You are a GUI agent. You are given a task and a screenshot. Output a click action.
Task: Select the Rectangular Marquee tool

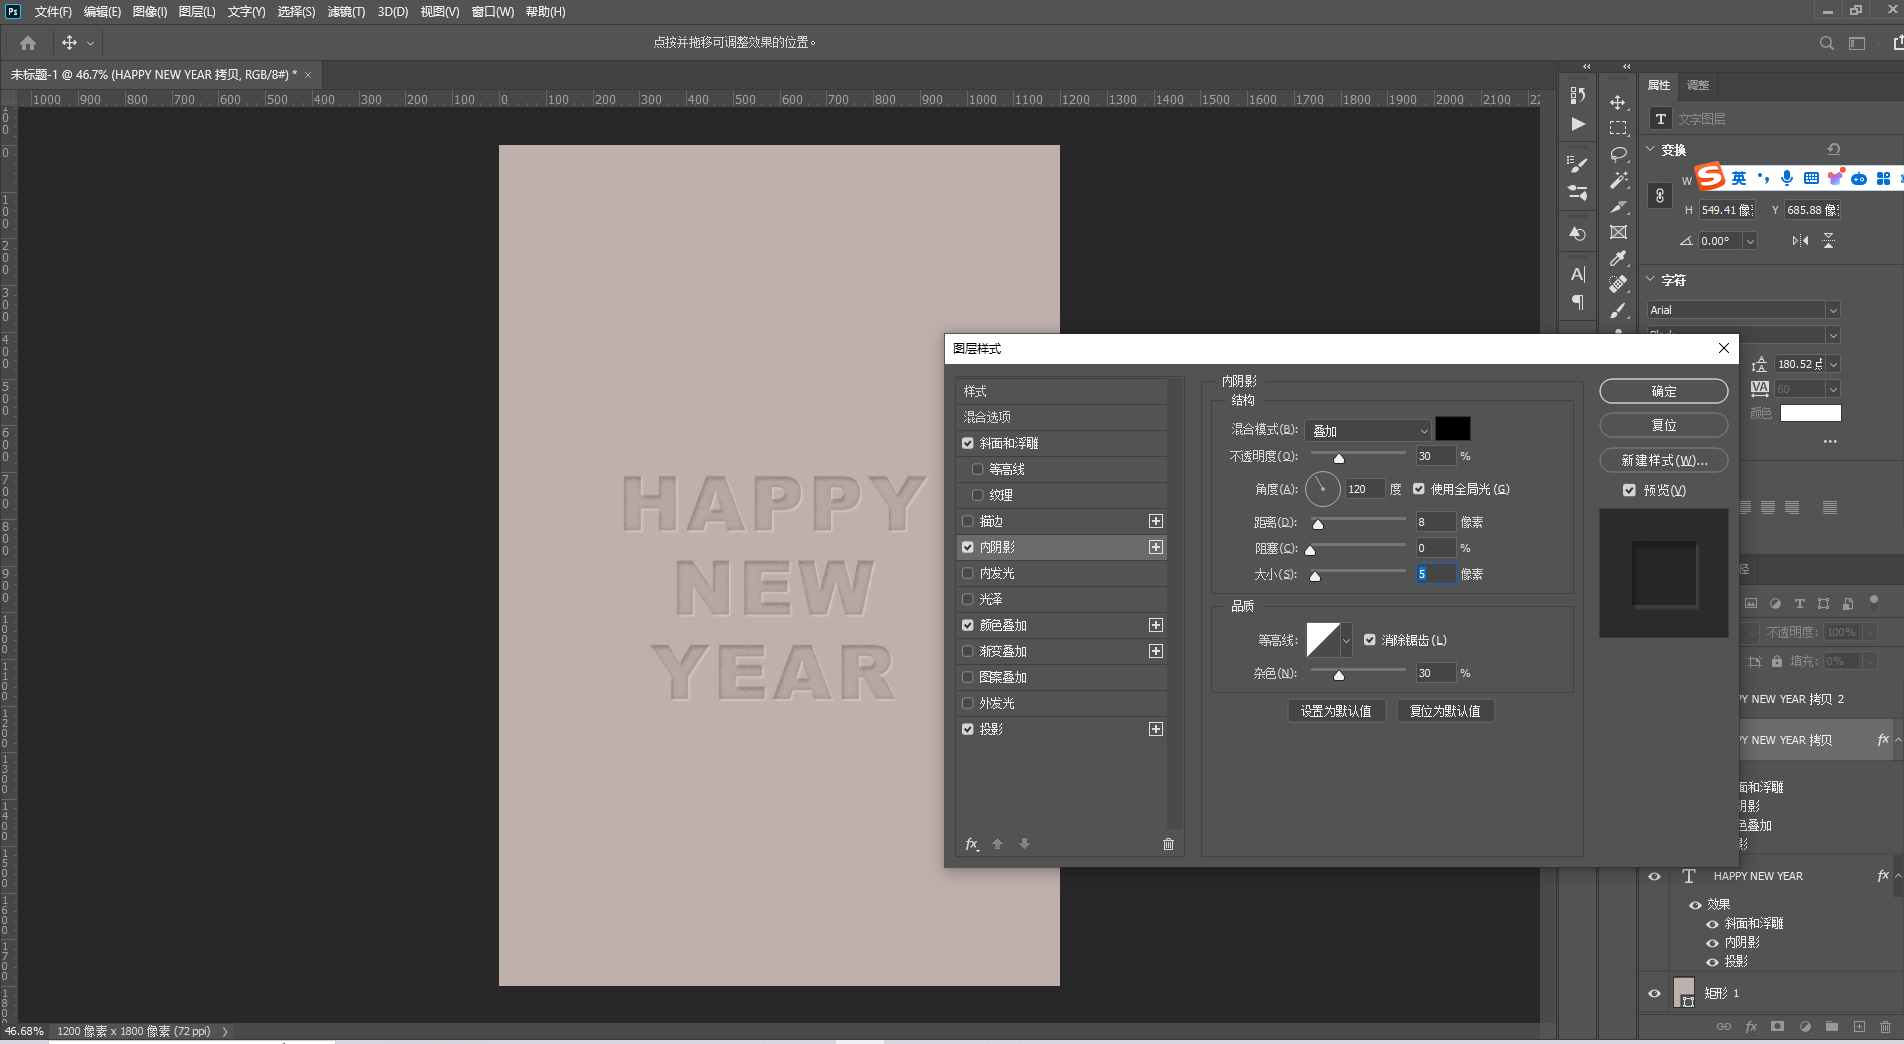[x=1618, y=128]
